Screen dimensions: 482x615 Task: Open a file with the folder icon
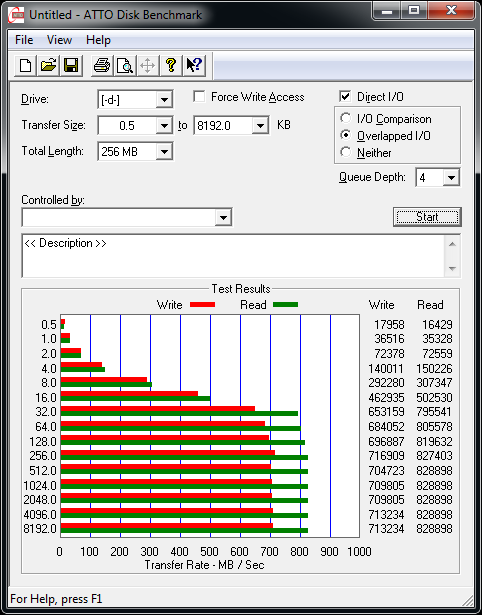coord(48,65)
